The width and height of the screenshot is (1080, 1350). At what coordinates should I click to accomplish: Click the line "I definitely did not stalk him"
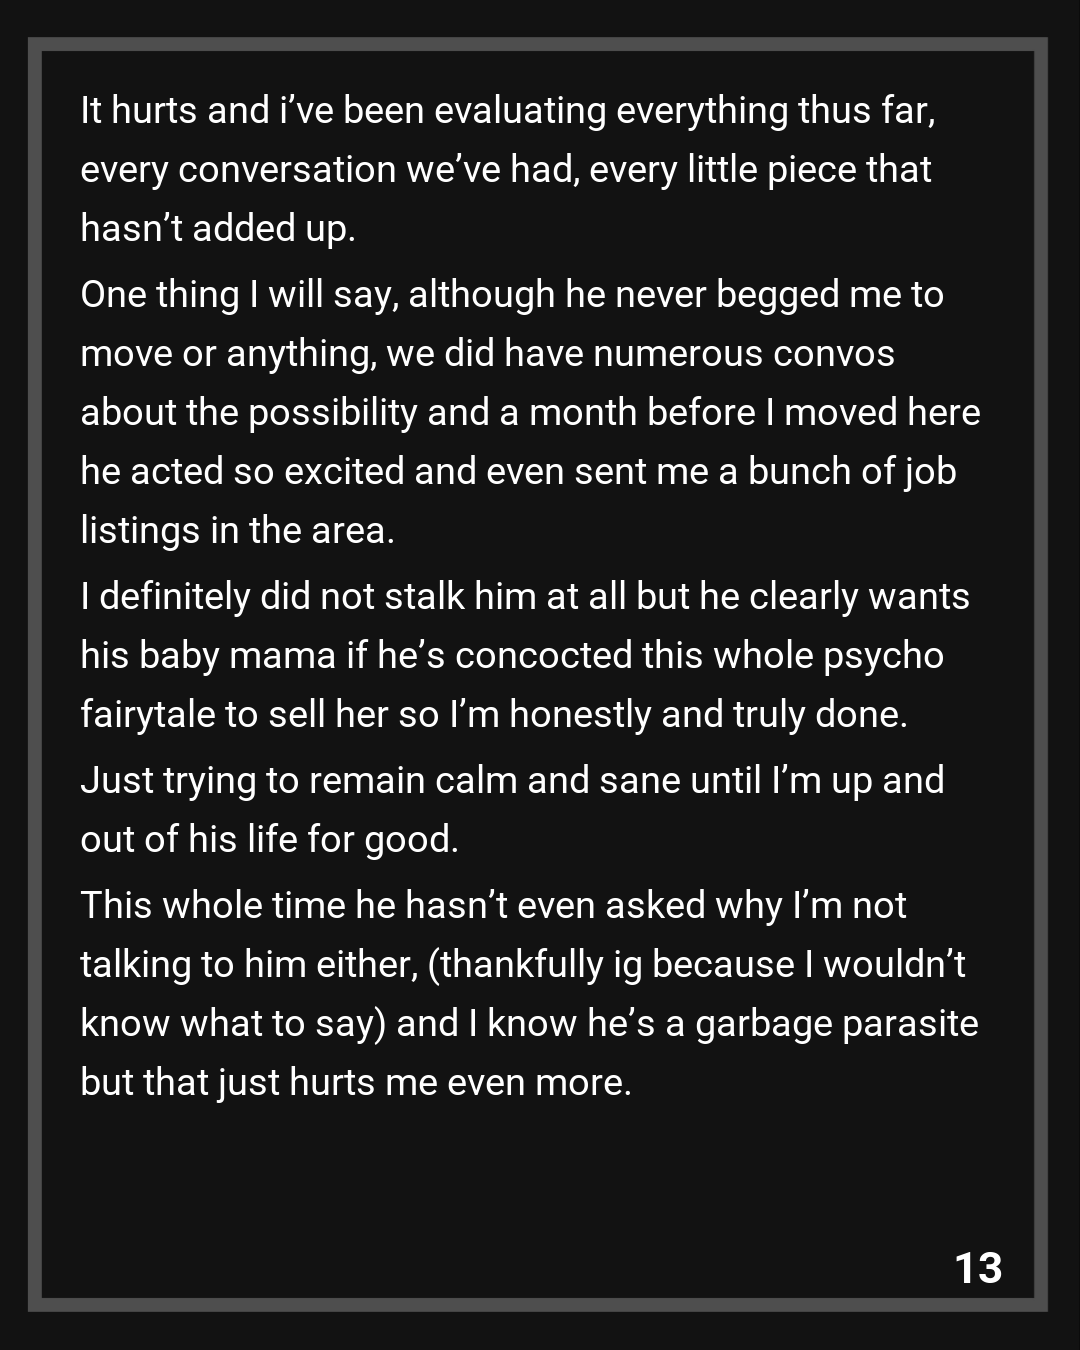click(x=524, y=596)
